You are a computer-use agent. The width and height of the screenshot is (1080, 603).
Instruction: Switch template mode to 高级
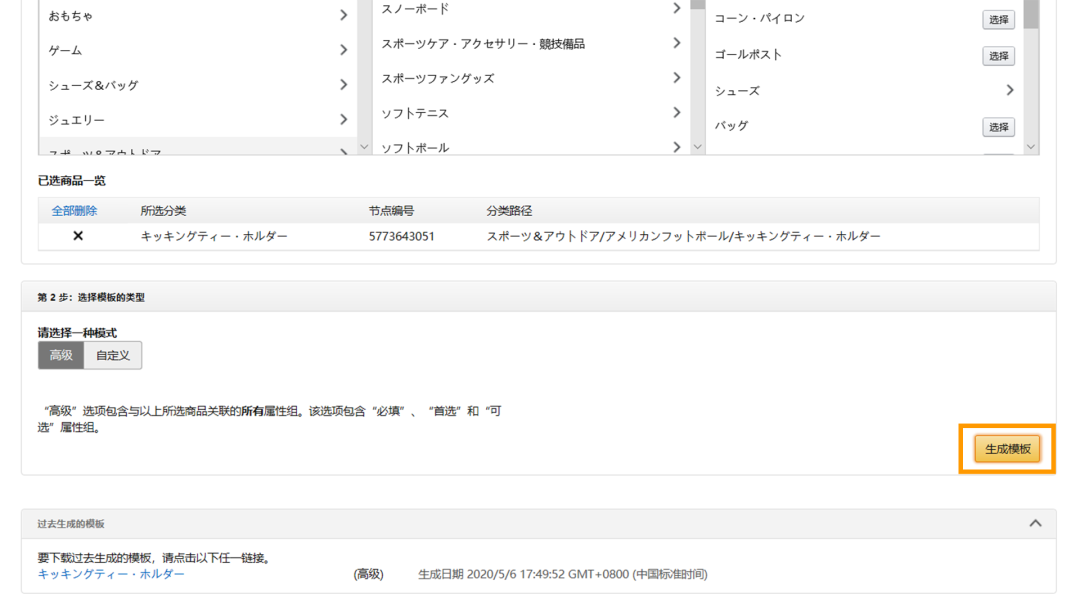tap(61, 355)
